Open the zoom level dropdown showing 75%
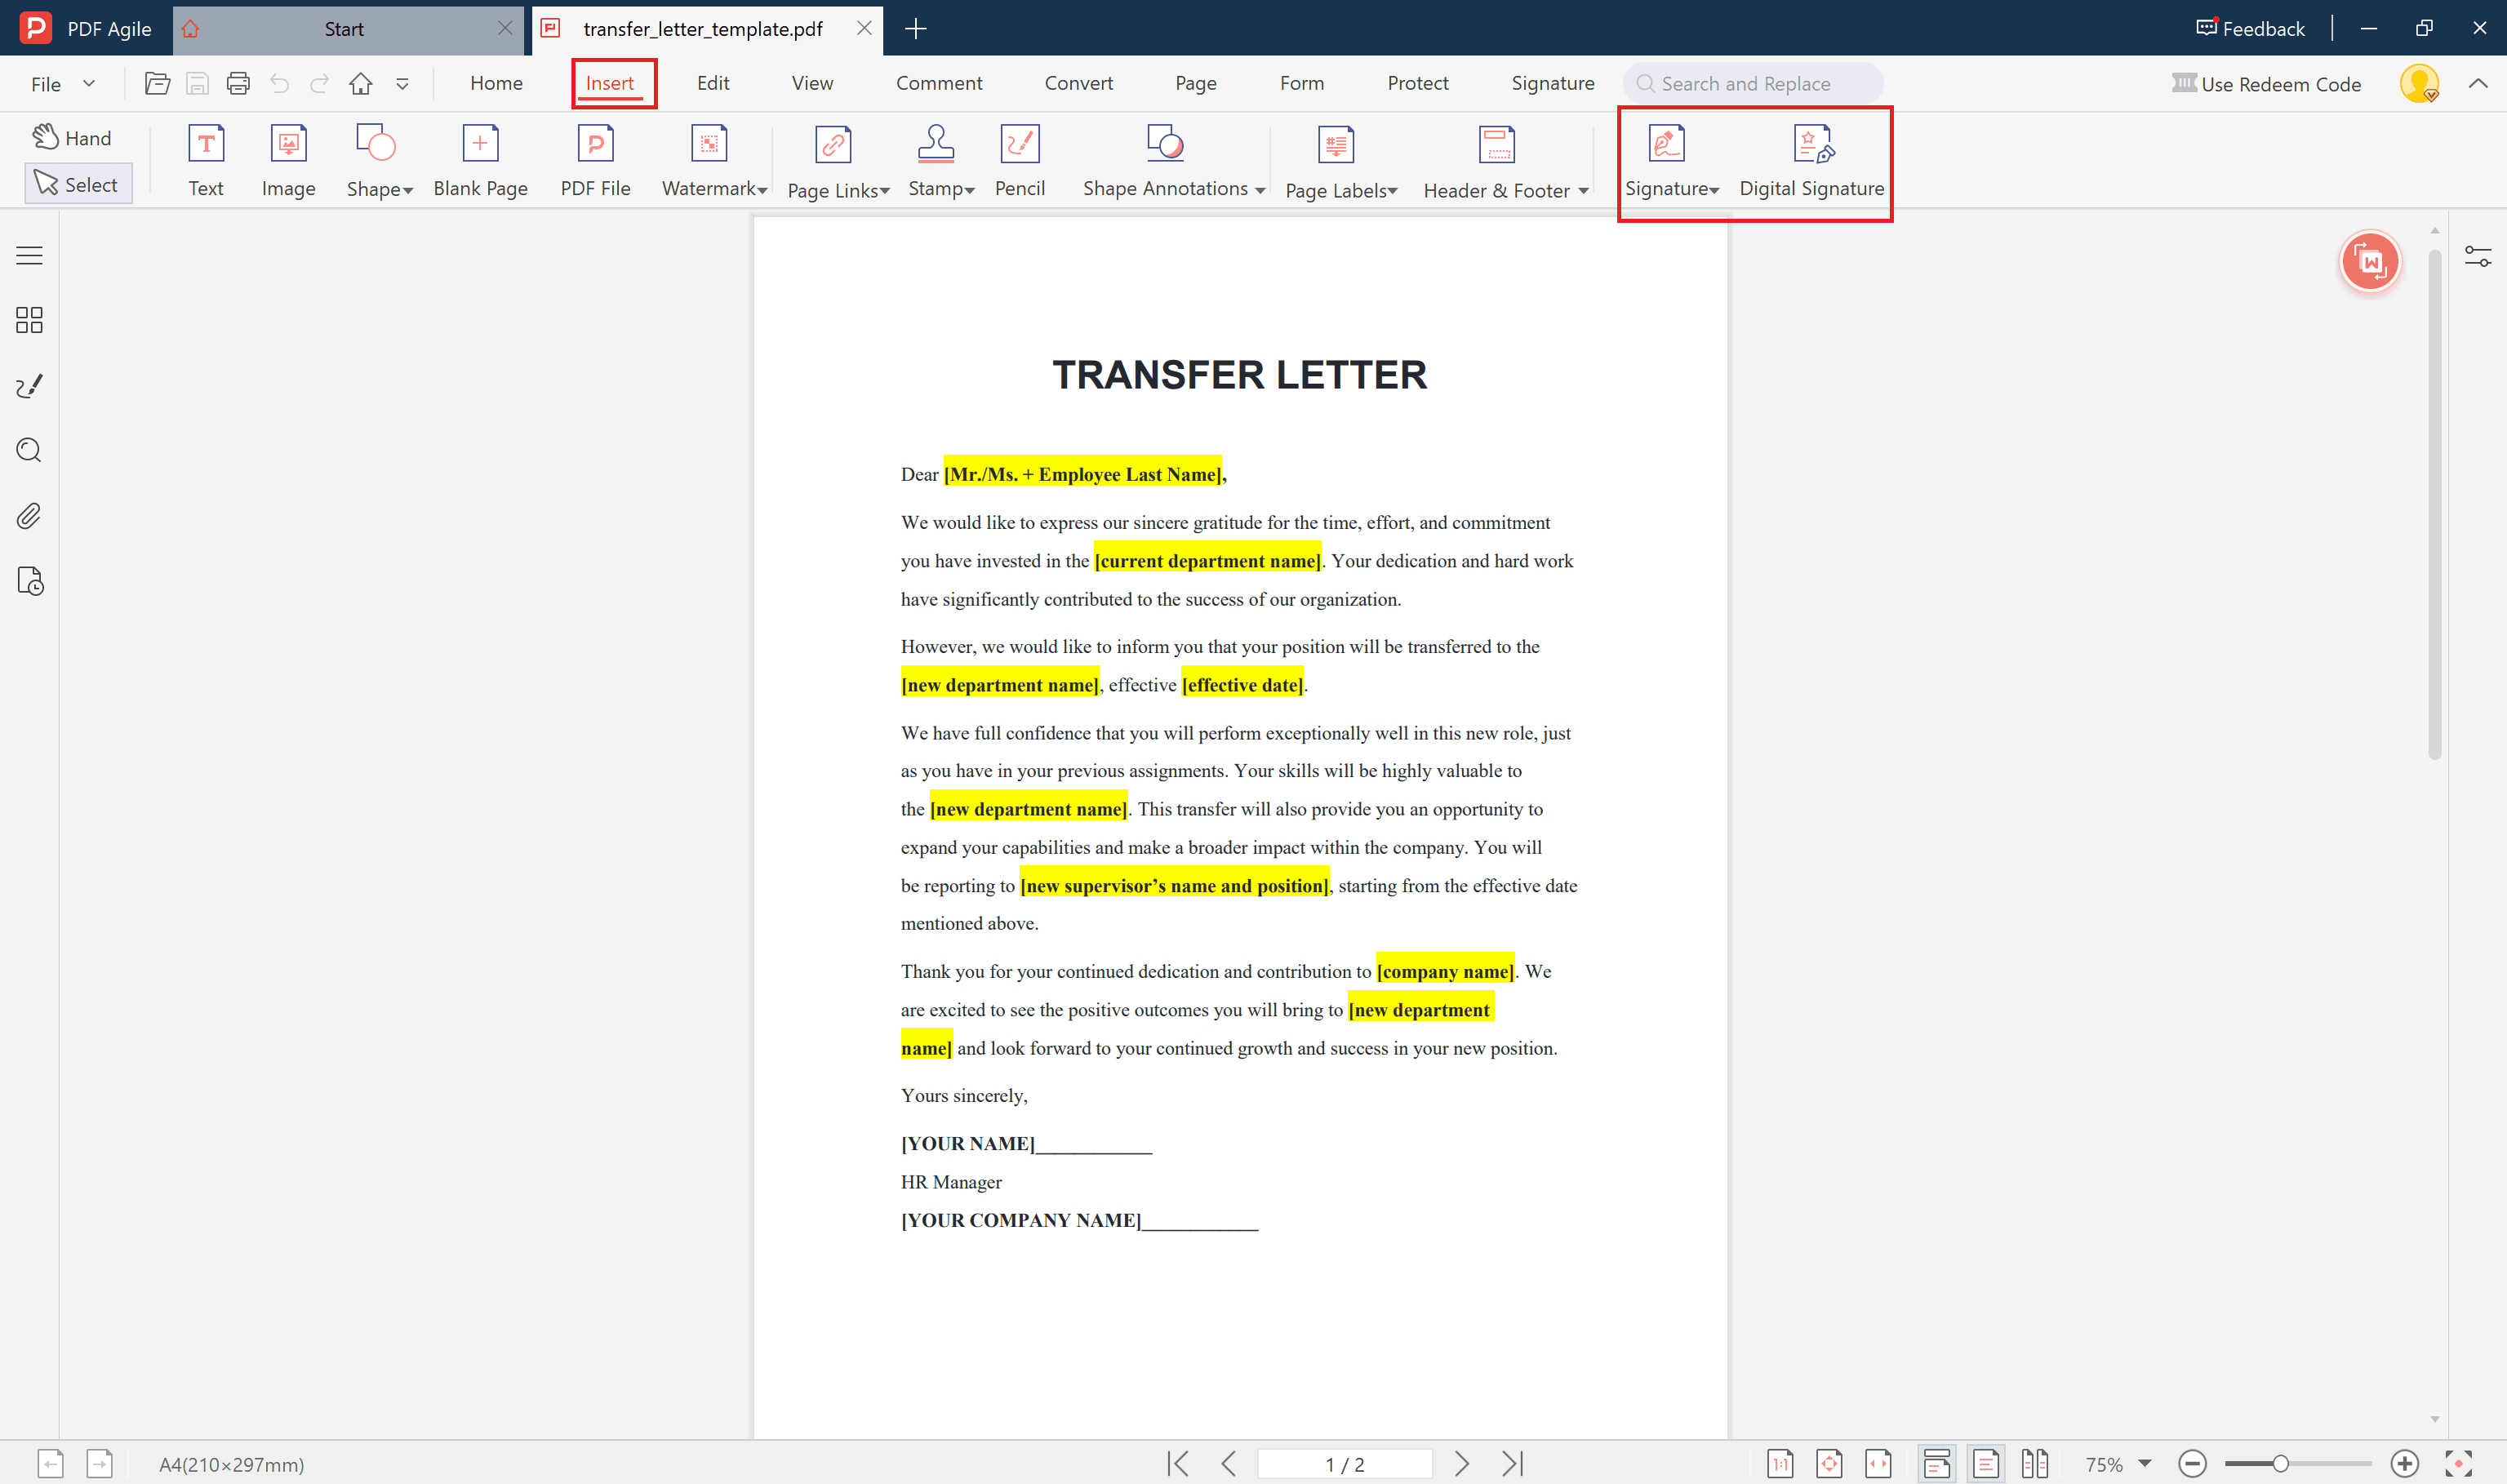 tap(2115, 1462)
